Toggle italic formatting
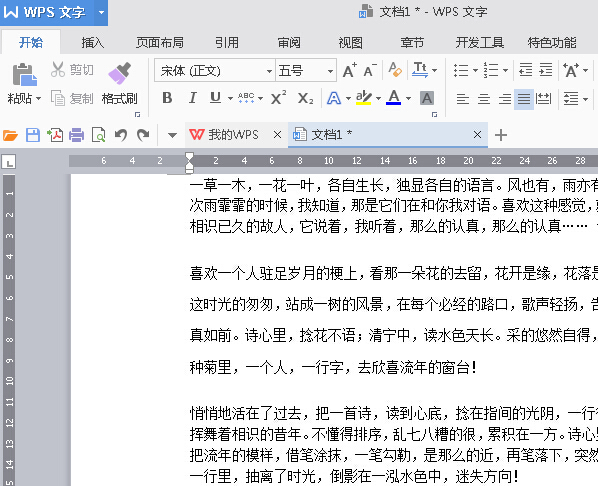Image resolution: width=598 pixels, height=486 pixels. click(x=193, y=98)
